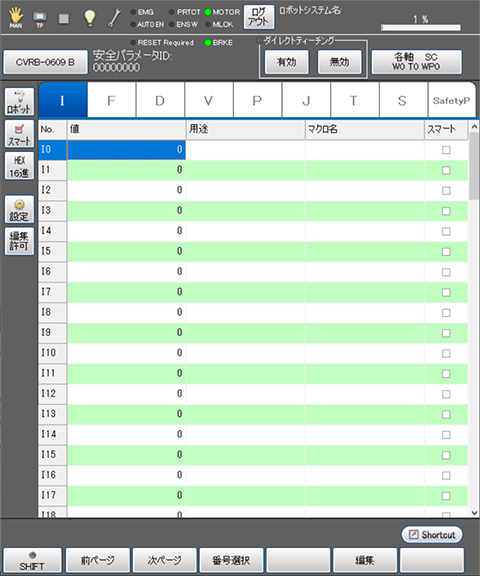Enable the スマート checkbox for I12
Image resolution: width=480 pixels, height=576 pixels.
[x=446, y=394]
